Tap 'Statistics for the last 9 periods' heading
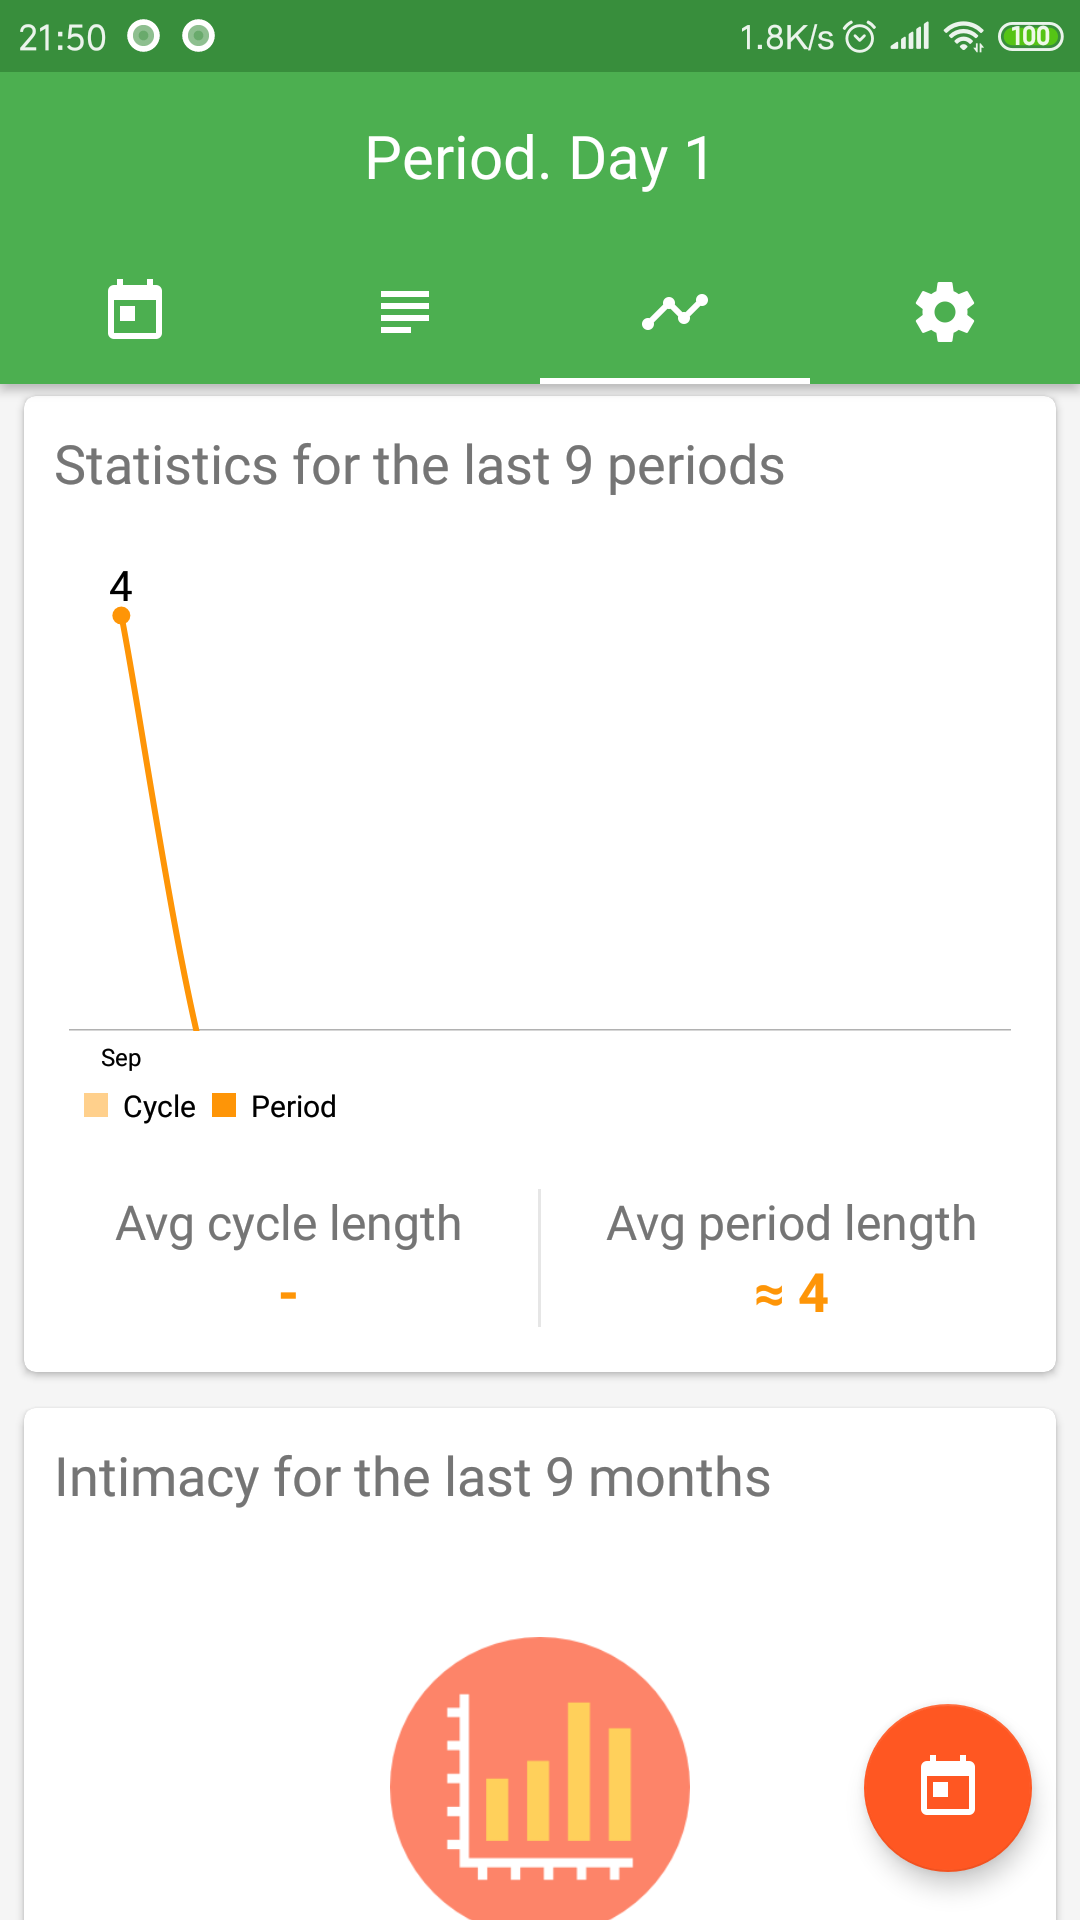The image size is (1080, 1920). click(x=419, y=466)
